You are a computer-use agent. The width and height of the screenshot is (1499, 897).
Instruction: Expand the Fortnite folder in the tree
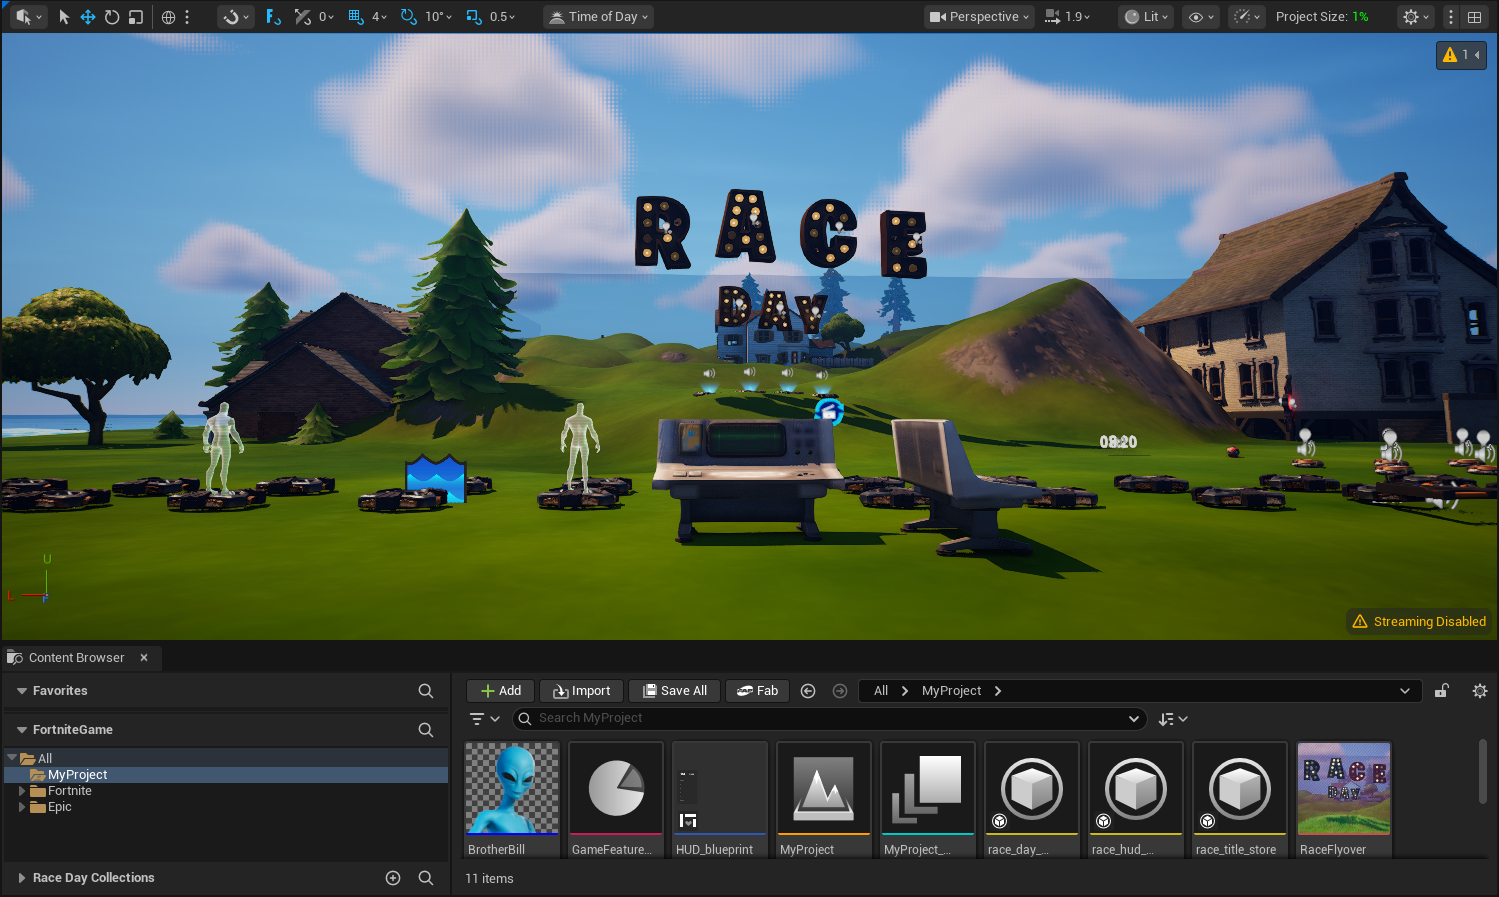click(x=23, y=790)
